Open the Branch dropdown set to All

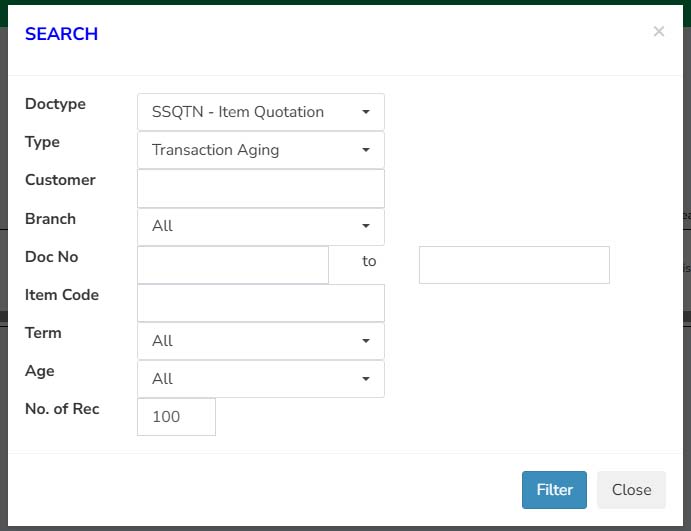(x=261, y=226)
